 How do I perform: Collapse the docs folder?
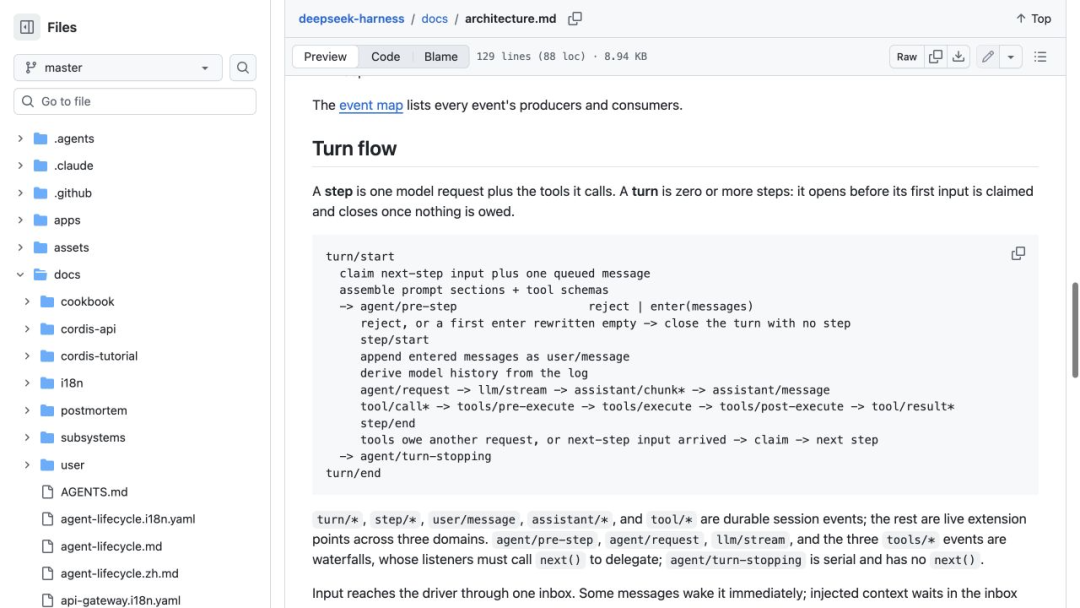pos(20,275)
